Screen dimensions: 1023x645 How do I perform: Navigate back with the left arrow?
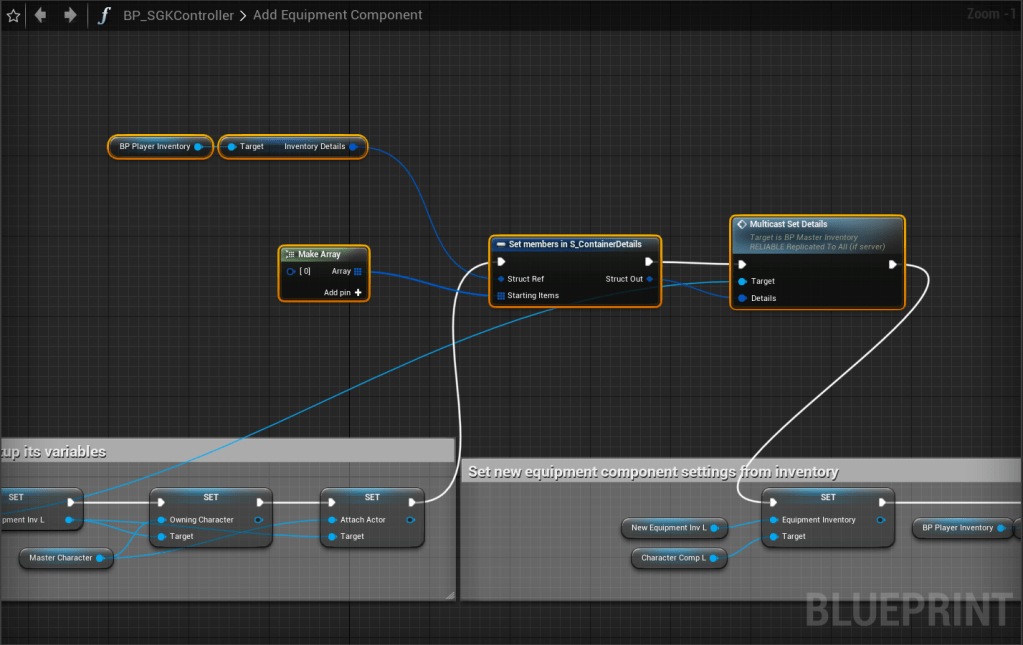click(41, 15)
